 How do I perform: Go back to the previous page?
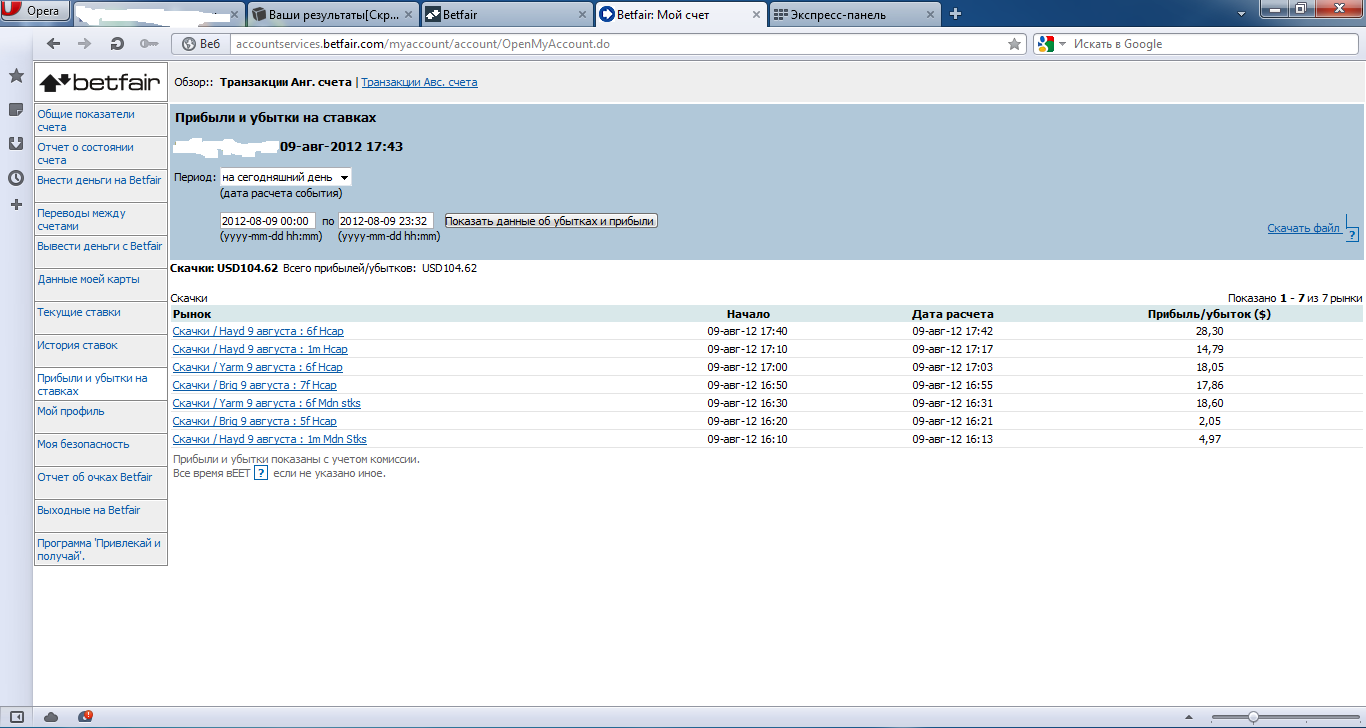(x=54, y=44)
